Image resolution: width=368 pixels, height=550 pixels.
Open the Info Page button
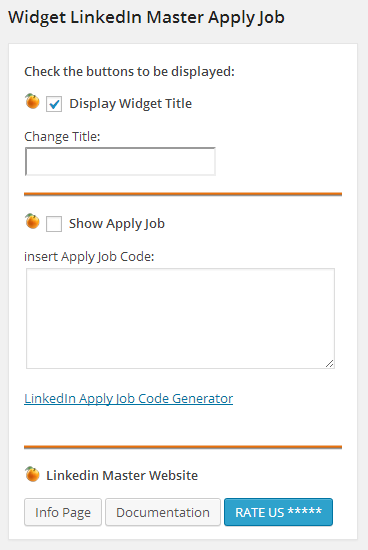pos(63,512)
